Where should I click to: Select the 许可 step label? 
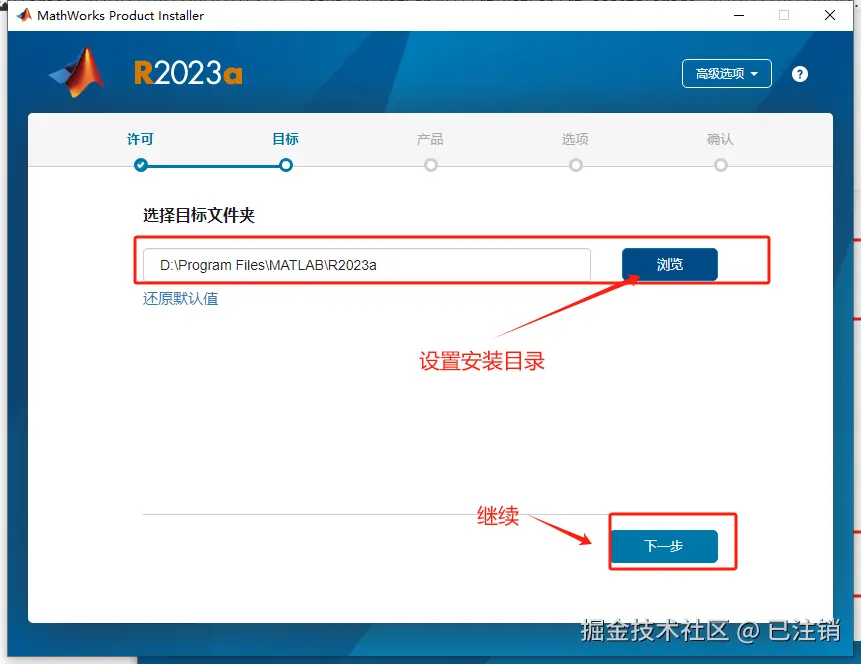141,139
